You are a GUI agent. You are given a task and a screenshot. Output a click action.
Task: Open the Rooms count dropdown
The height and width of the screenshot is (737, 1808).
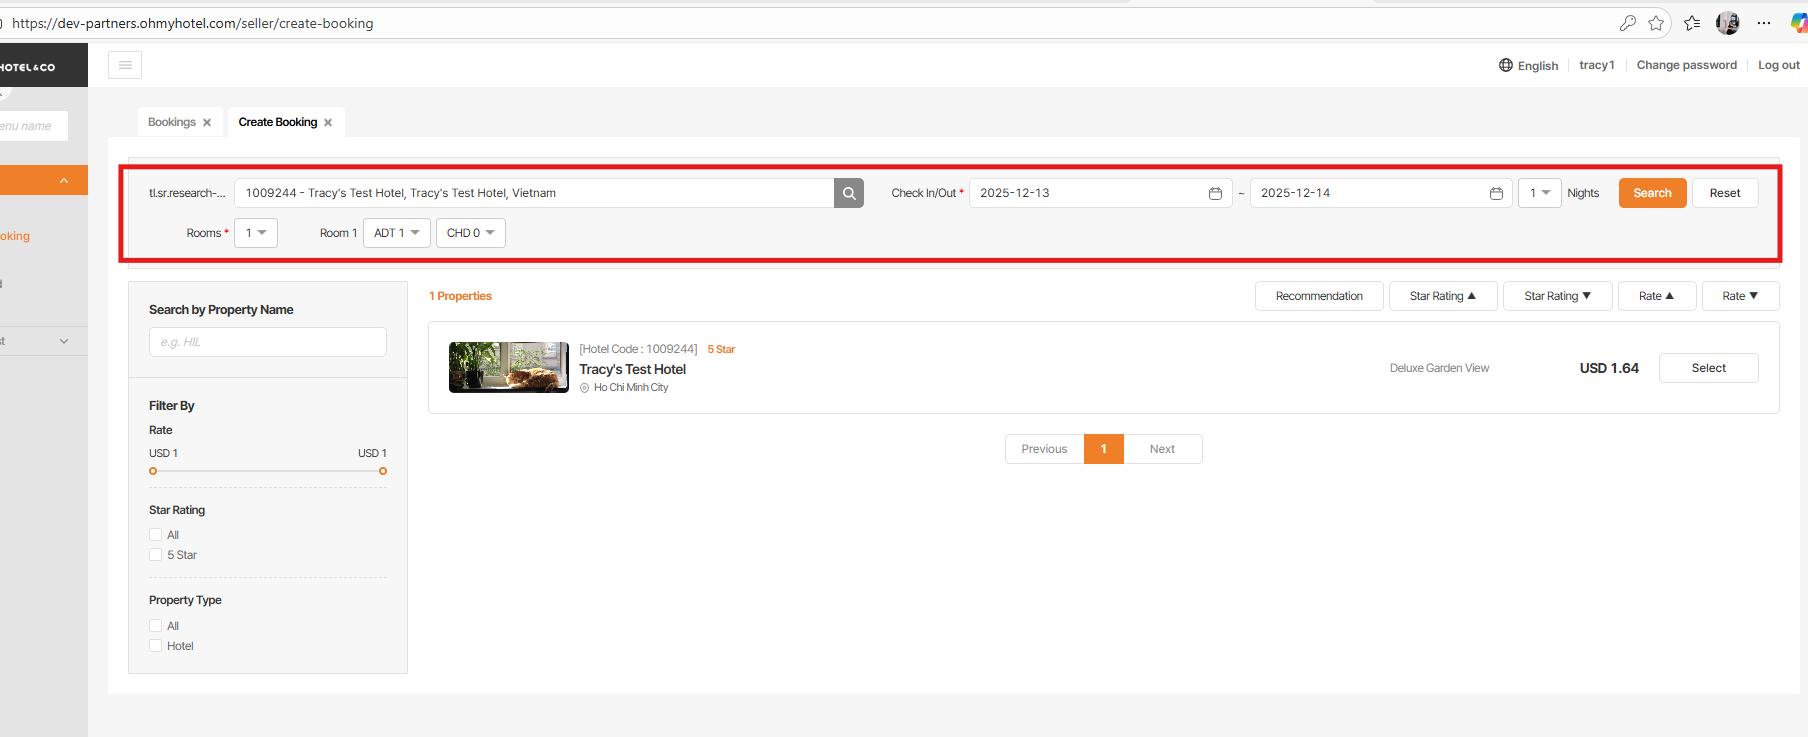(x=256, y=233)
